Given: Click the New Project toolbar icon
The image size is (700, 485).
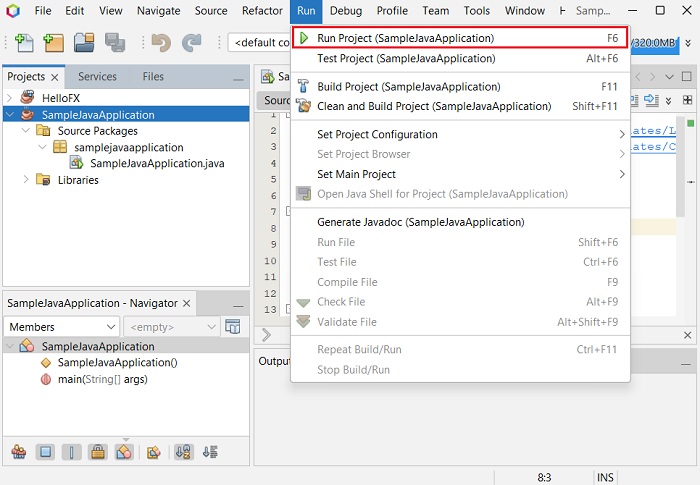Looking at the screenshot, I should tap(53, 42).
